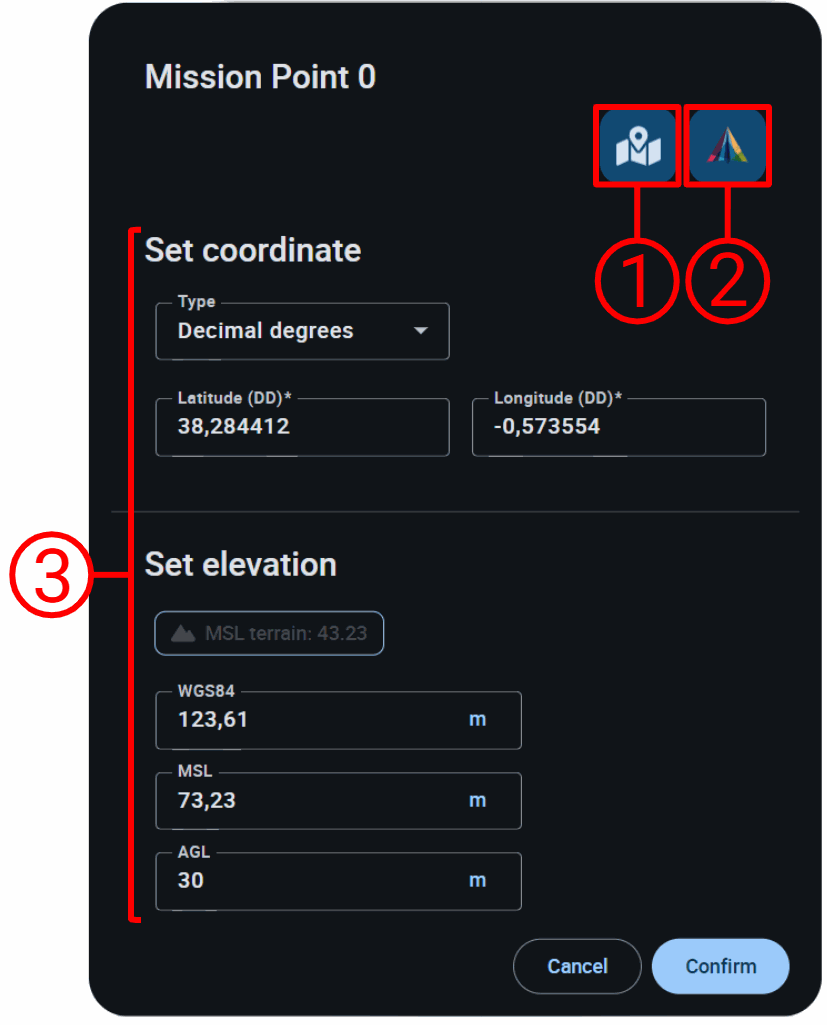Screen dimensions: 827x1025
Task: Click the map picker icon button
Action: pyautogui.click(x=638, y=146)
